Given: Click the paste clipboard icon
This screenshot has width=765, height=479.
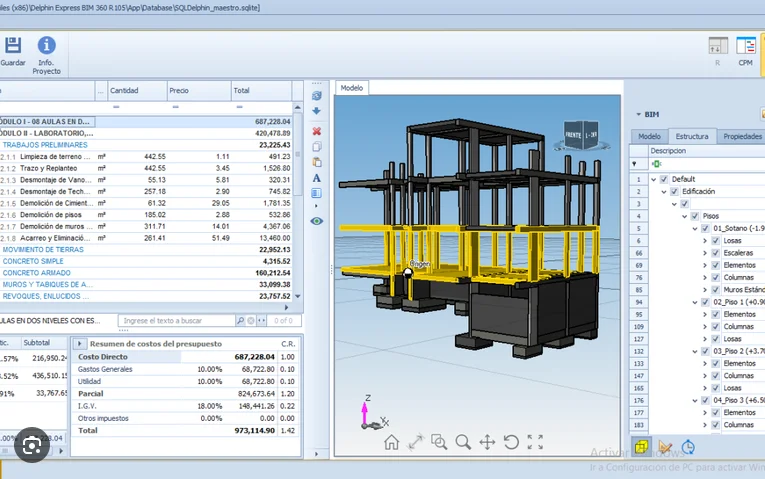Looking at the screenshot, I should (x=317, y=162).
